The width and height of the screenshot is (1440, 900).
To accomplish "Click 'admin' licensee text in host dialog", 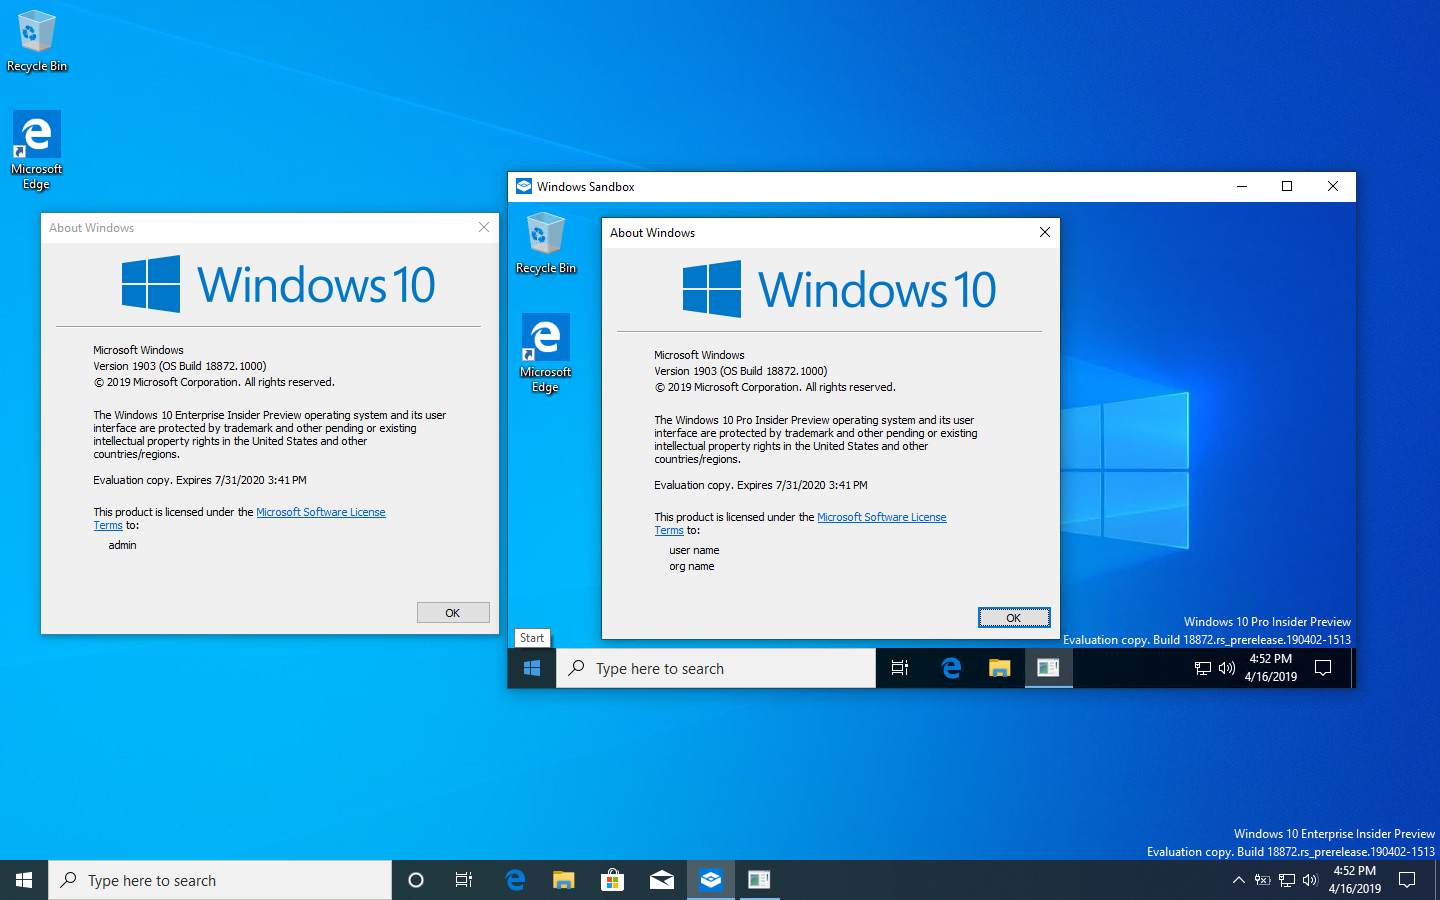I will (122, 545).
